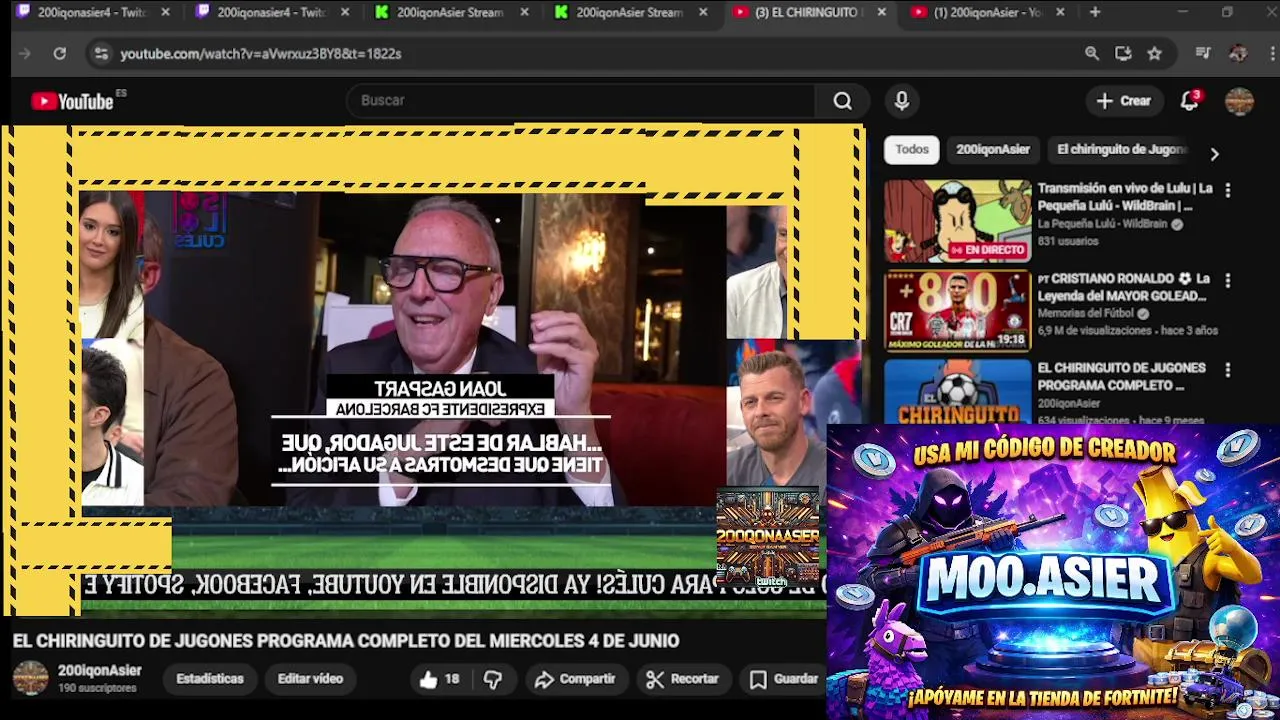
Task: Select the 200iqonAsier filter chip
Action: (993, 149)
